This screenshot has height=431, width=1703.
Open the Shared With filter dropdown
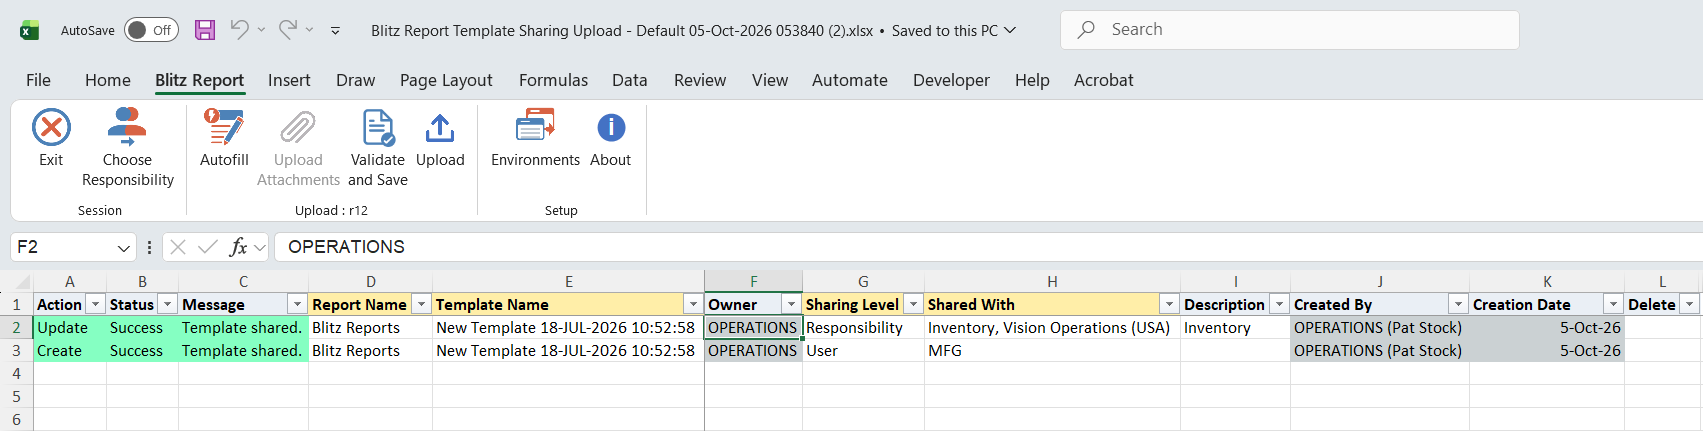tap(1169, 304)
